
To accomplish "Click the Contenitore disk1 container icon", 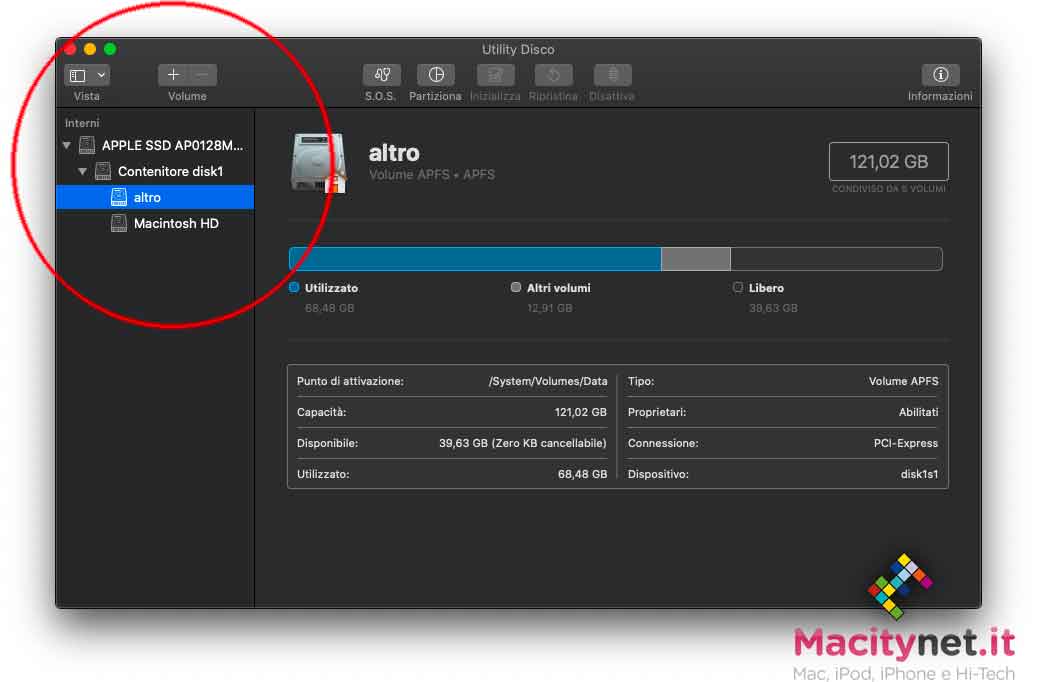I will click(x=103, y=171).
